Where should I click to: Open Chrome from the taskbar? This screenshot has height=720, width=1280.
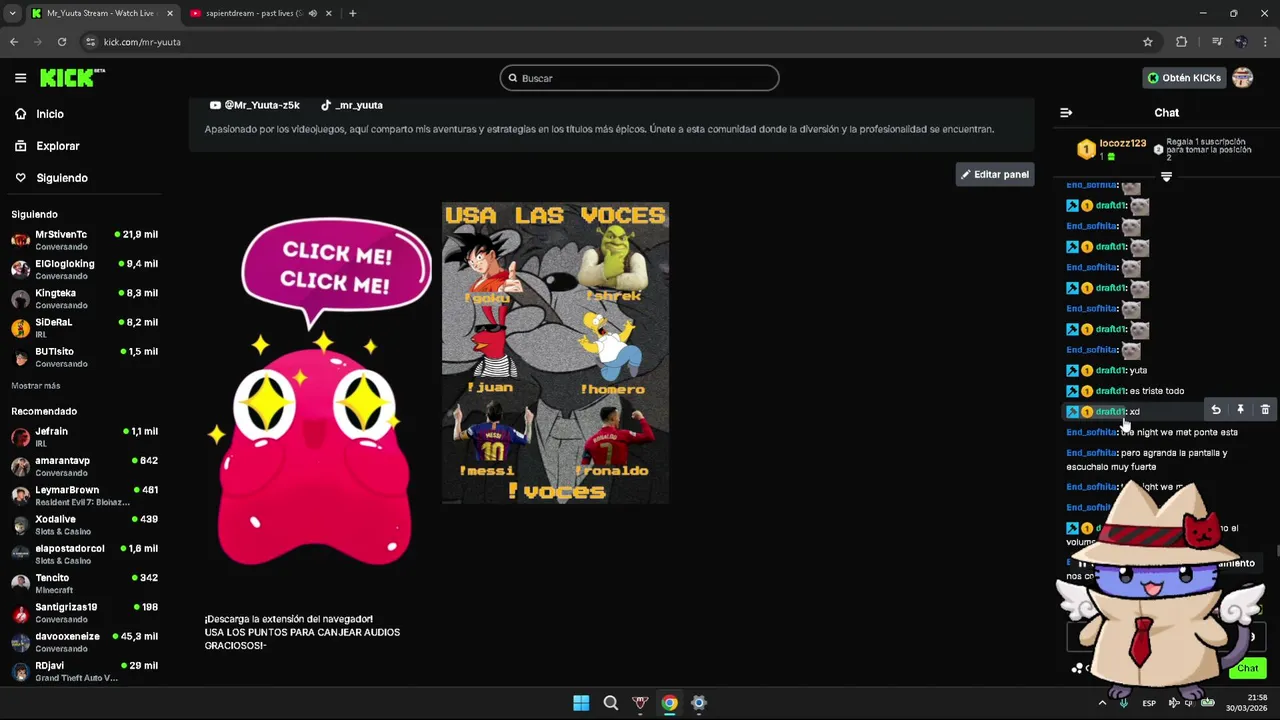tap(669, 703)
